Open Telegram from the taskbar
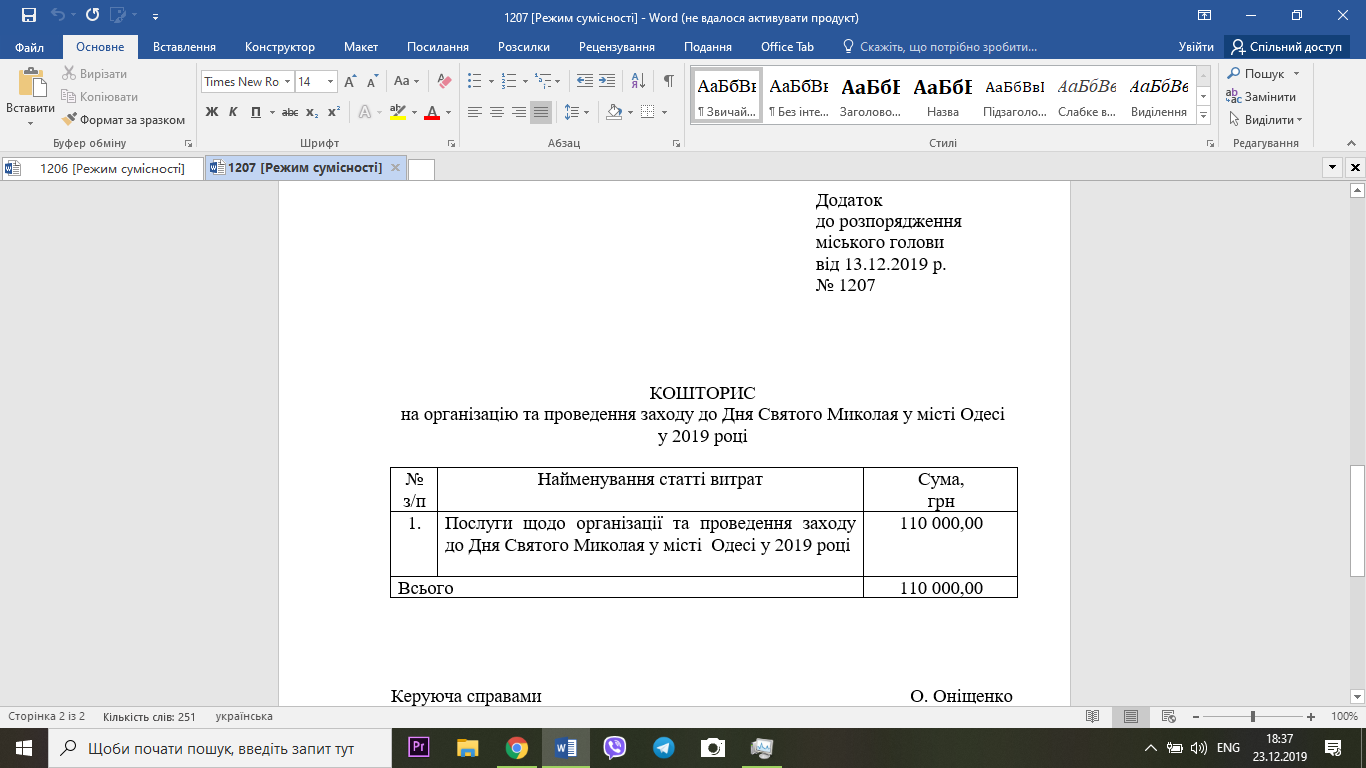 pos(663,747)
